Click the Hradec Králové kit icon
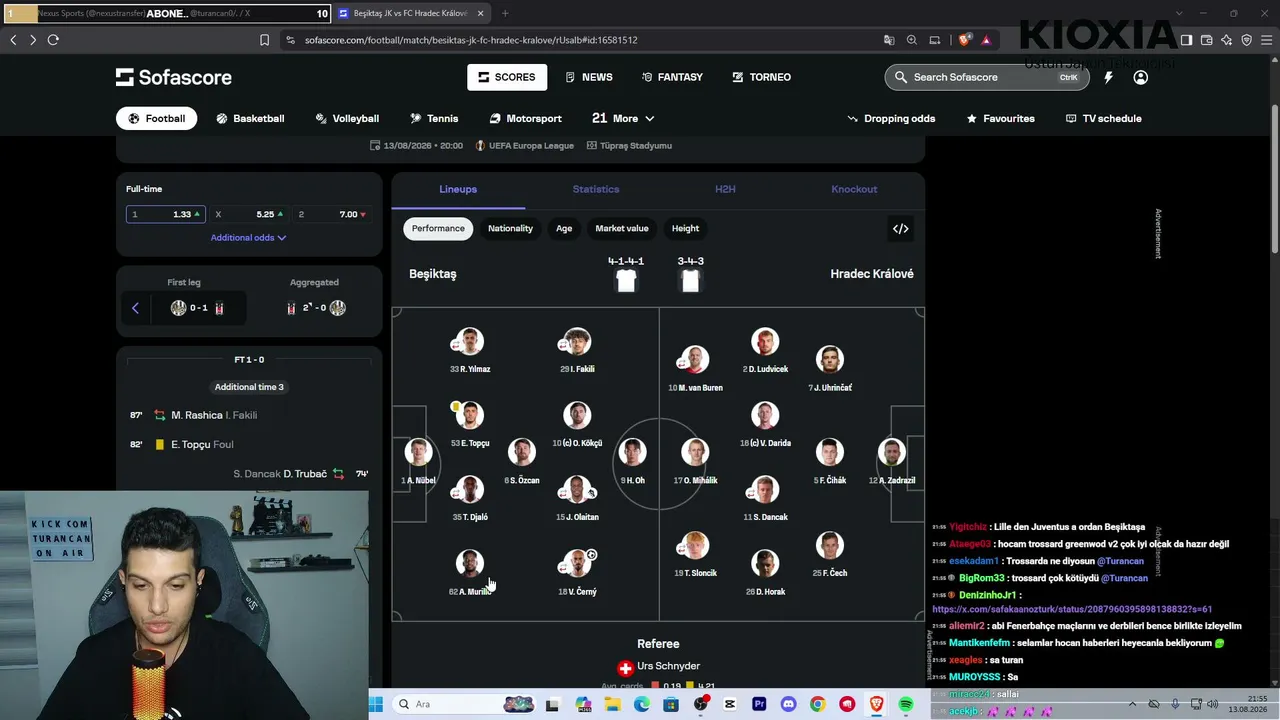This screenshot has width=1280, height=720. (690, 281)
